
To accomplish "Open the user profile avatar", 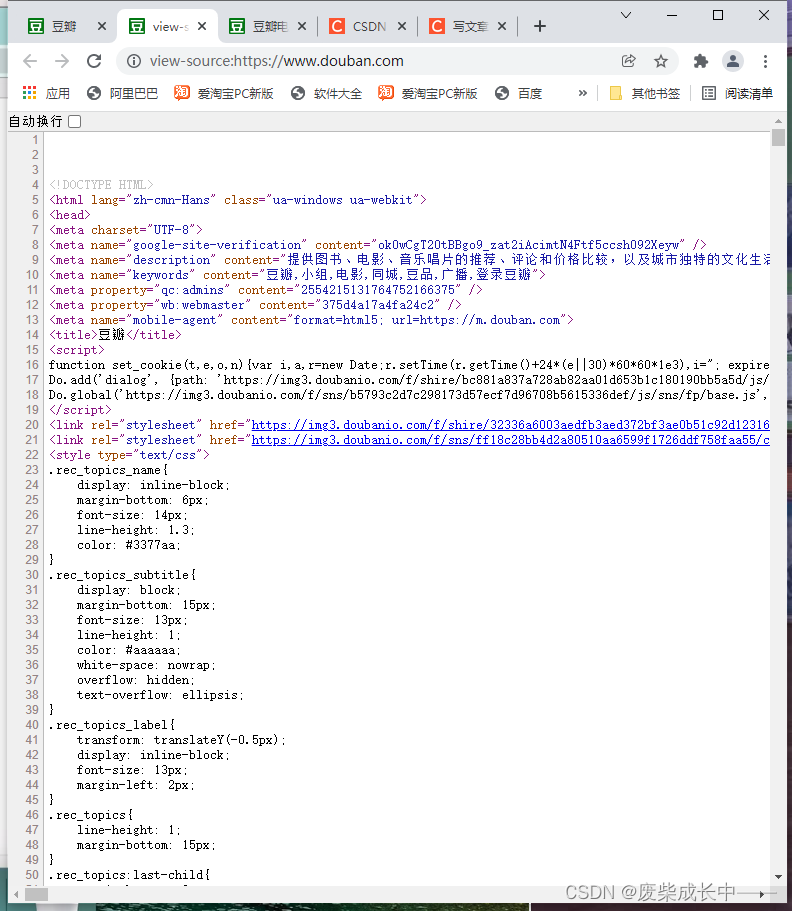I will click(x=733, y=61).
